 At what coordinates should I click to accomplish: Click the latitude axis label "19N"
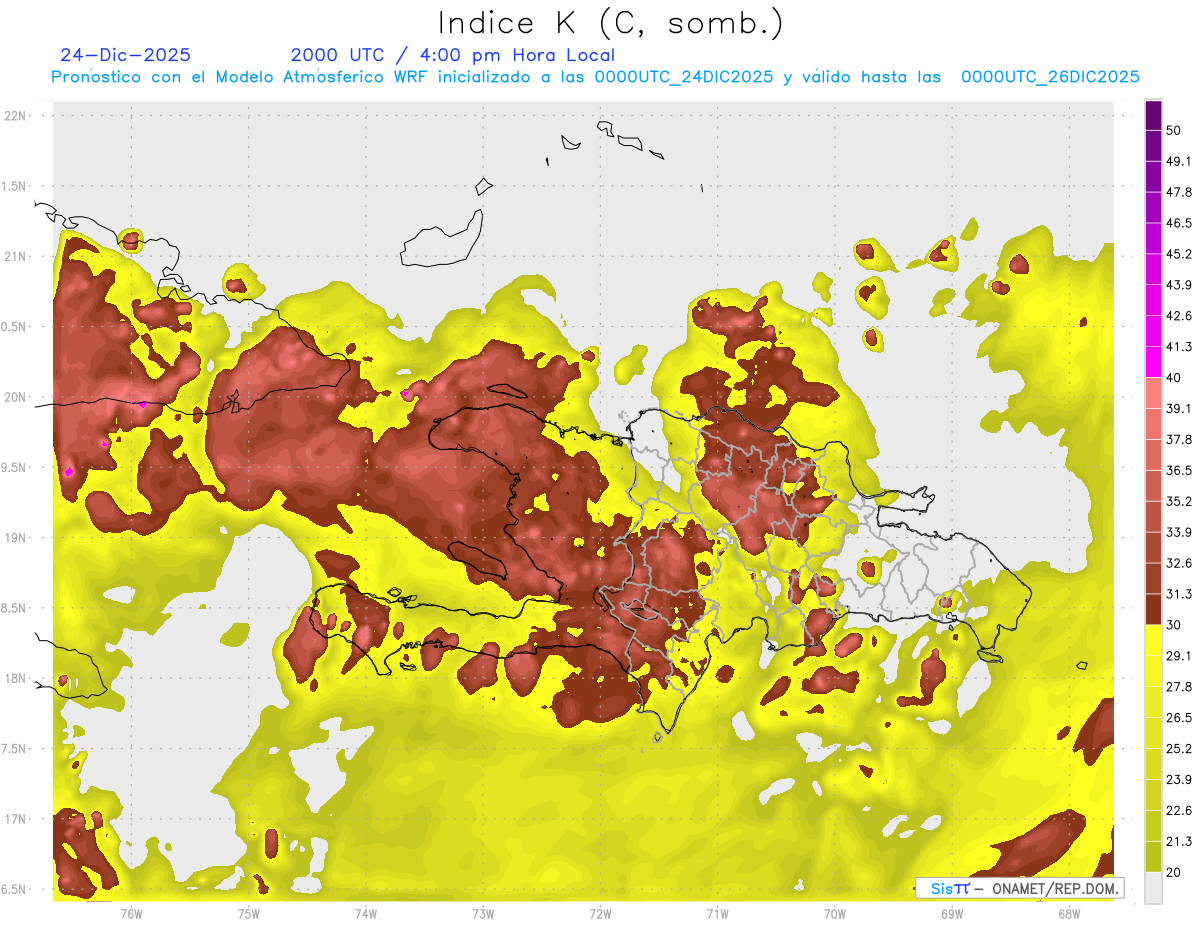[x=17, y=538]
